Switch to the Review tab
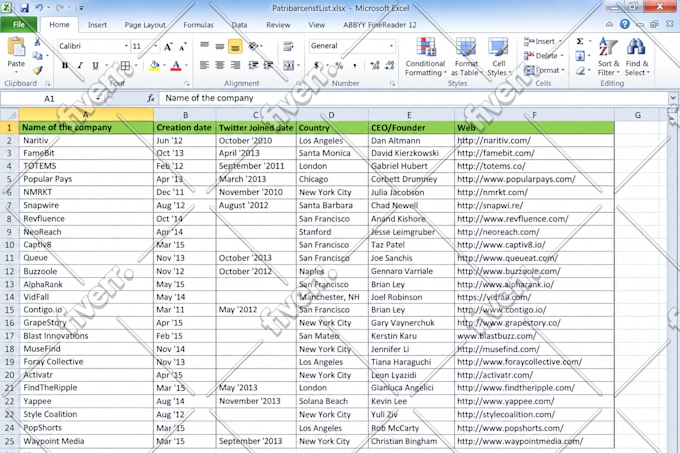680x453 pixels. 278,25
